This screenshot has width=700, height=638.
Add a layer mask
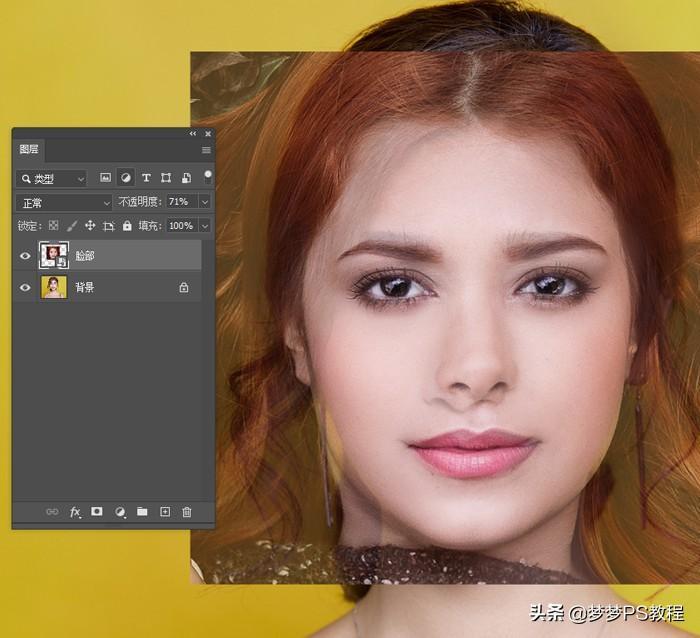[x=97, y=511]
